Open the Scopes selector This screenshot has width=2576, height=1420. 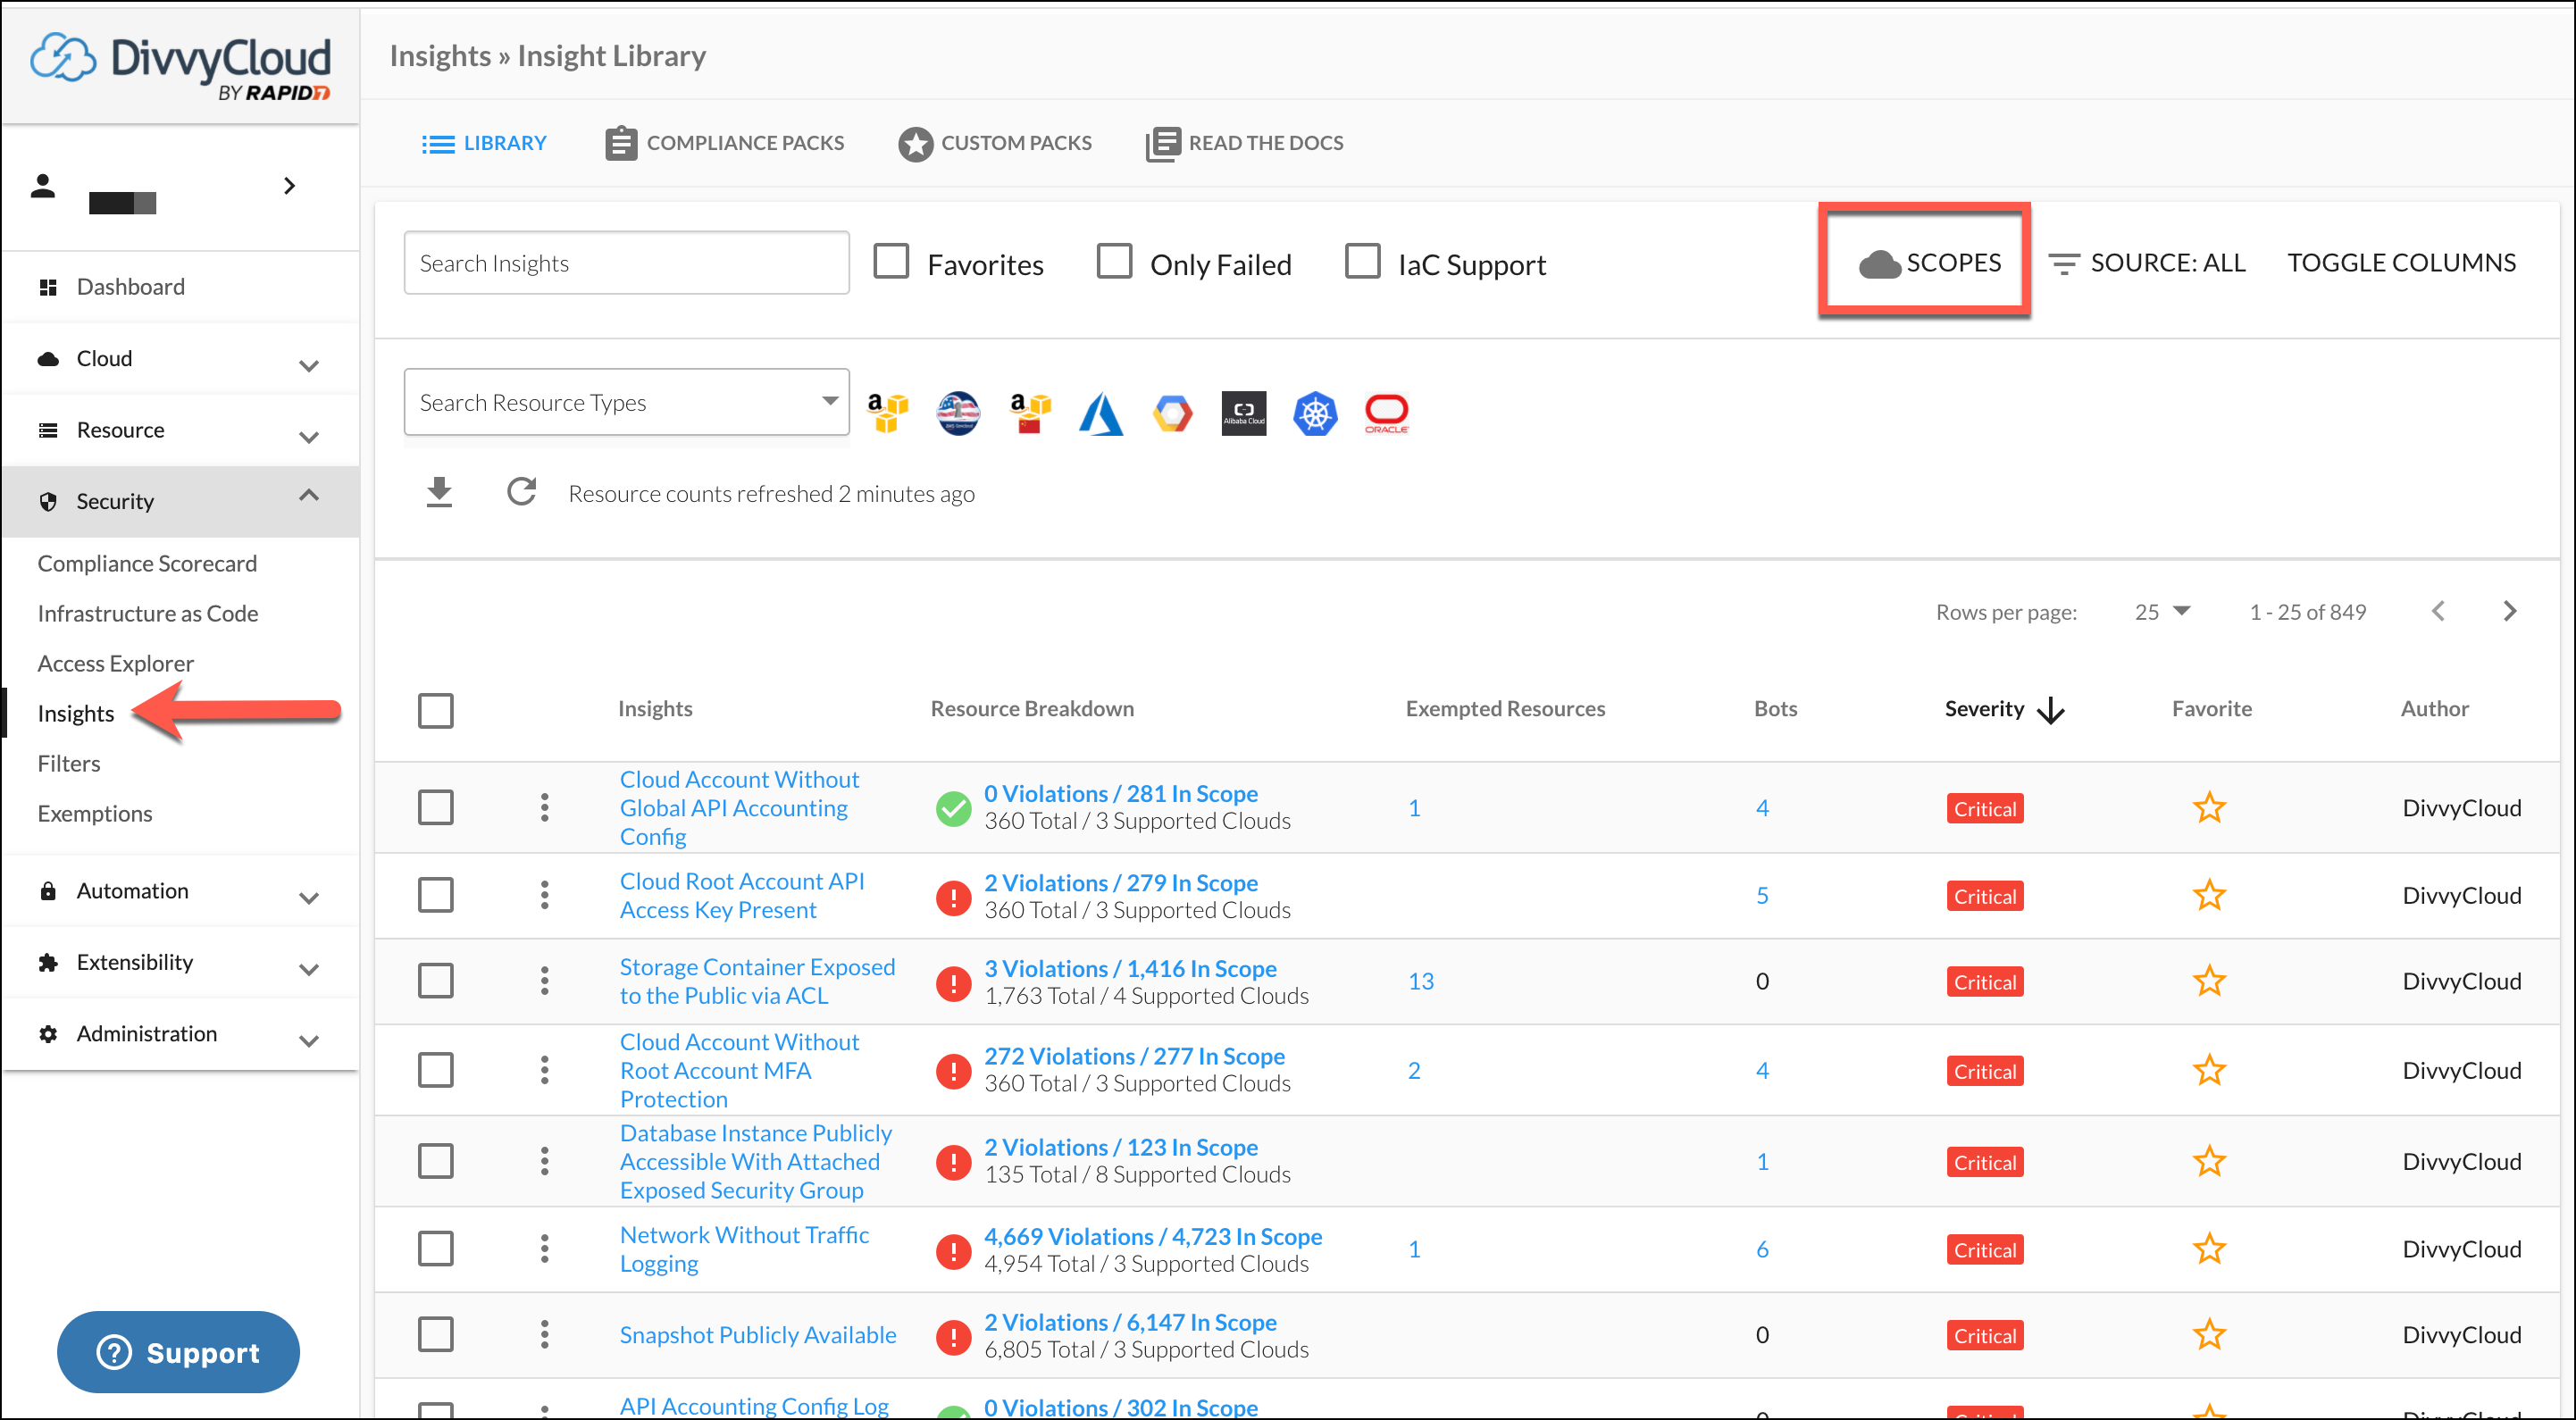(1929, 263)
